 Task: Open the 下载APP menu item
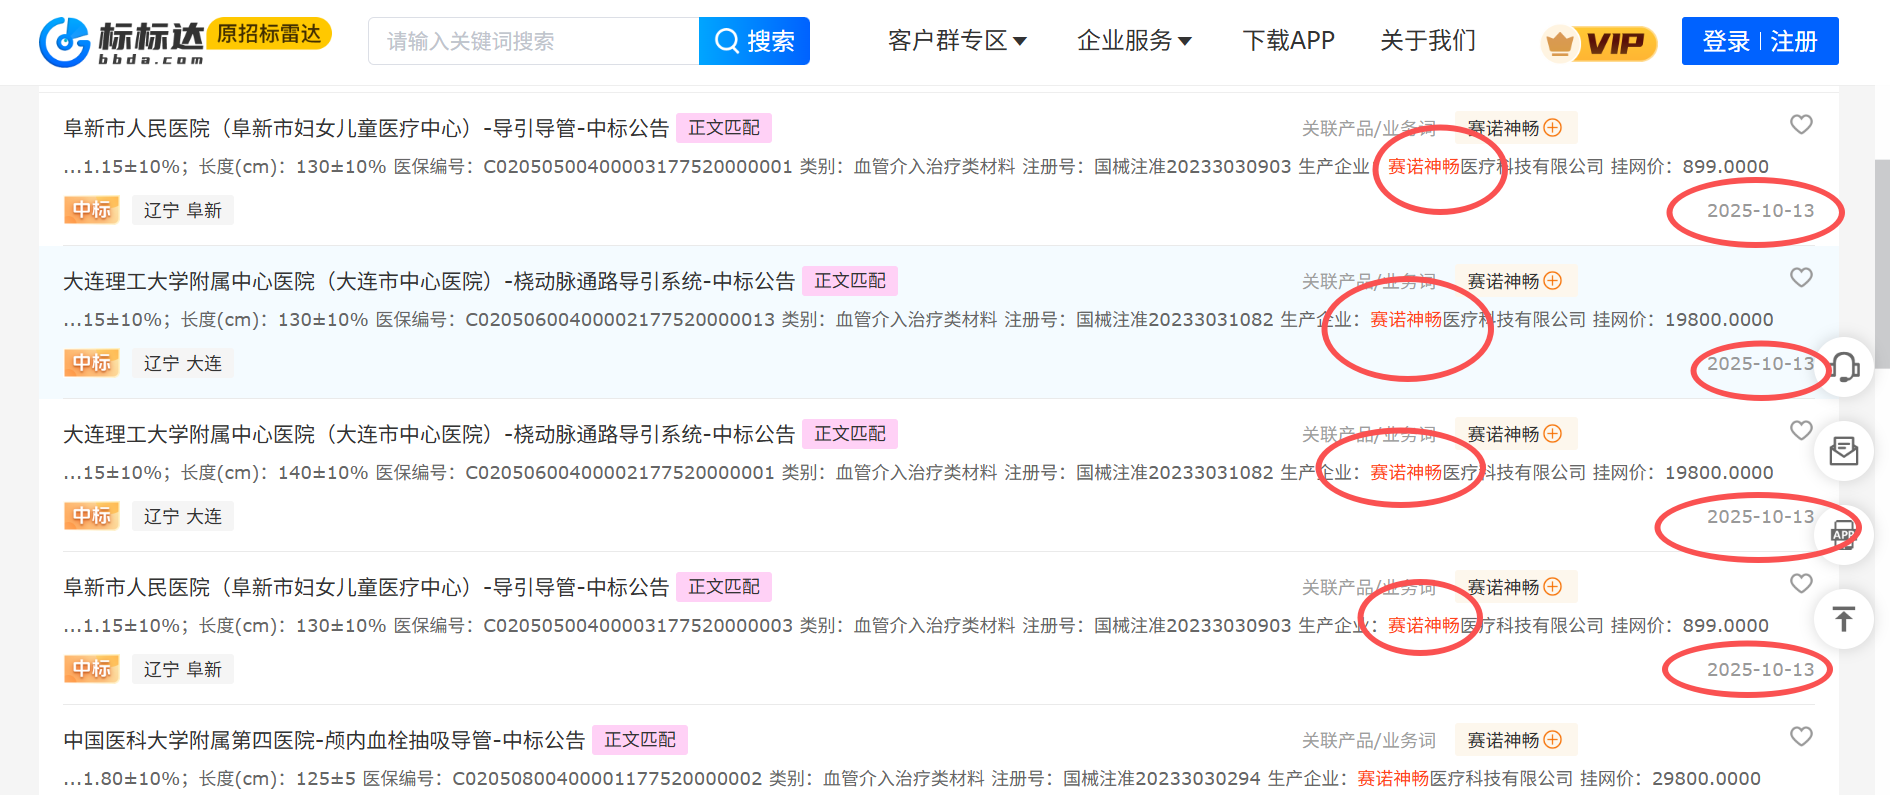[1289, 41]
